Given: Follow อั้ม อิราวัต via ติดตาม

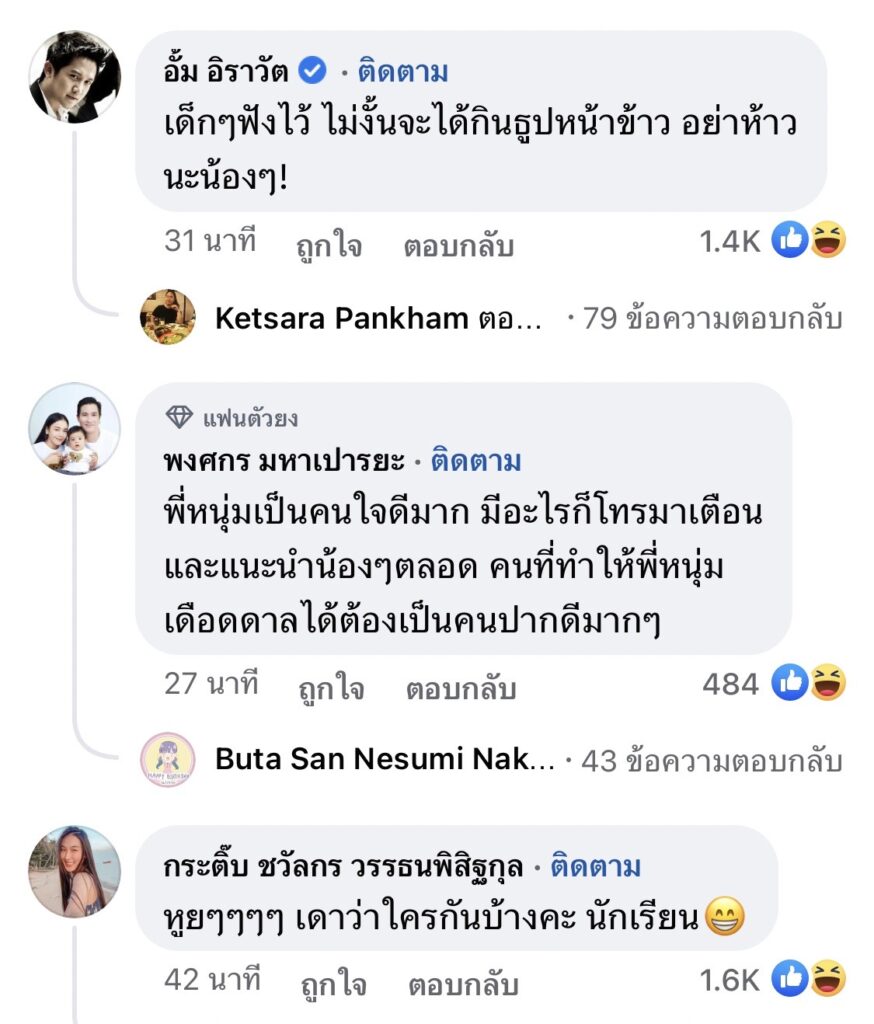Looking at the screenshot, I should (403, 72).
